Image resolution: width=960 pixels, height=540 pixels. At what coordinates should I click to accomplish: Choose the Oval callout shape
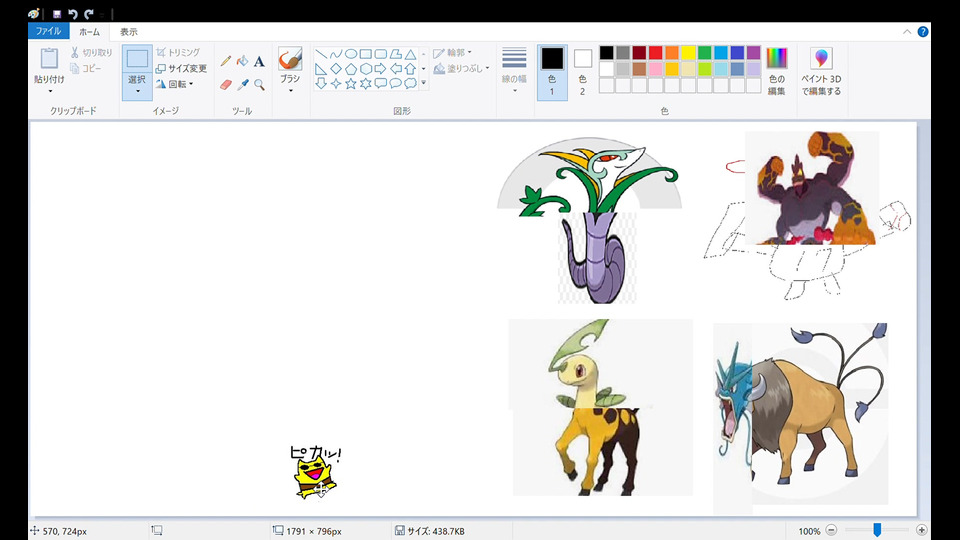click(x=396, y=83)
